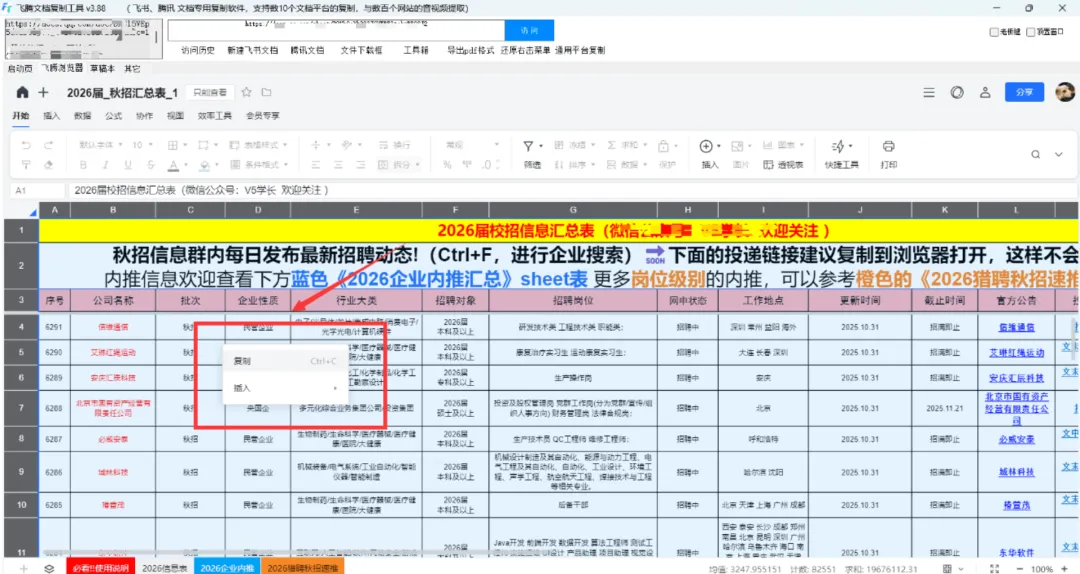Switch to the 2026猎聘秋招速推 sheet tab
The image size is (1080, 574).
point(302,568)
